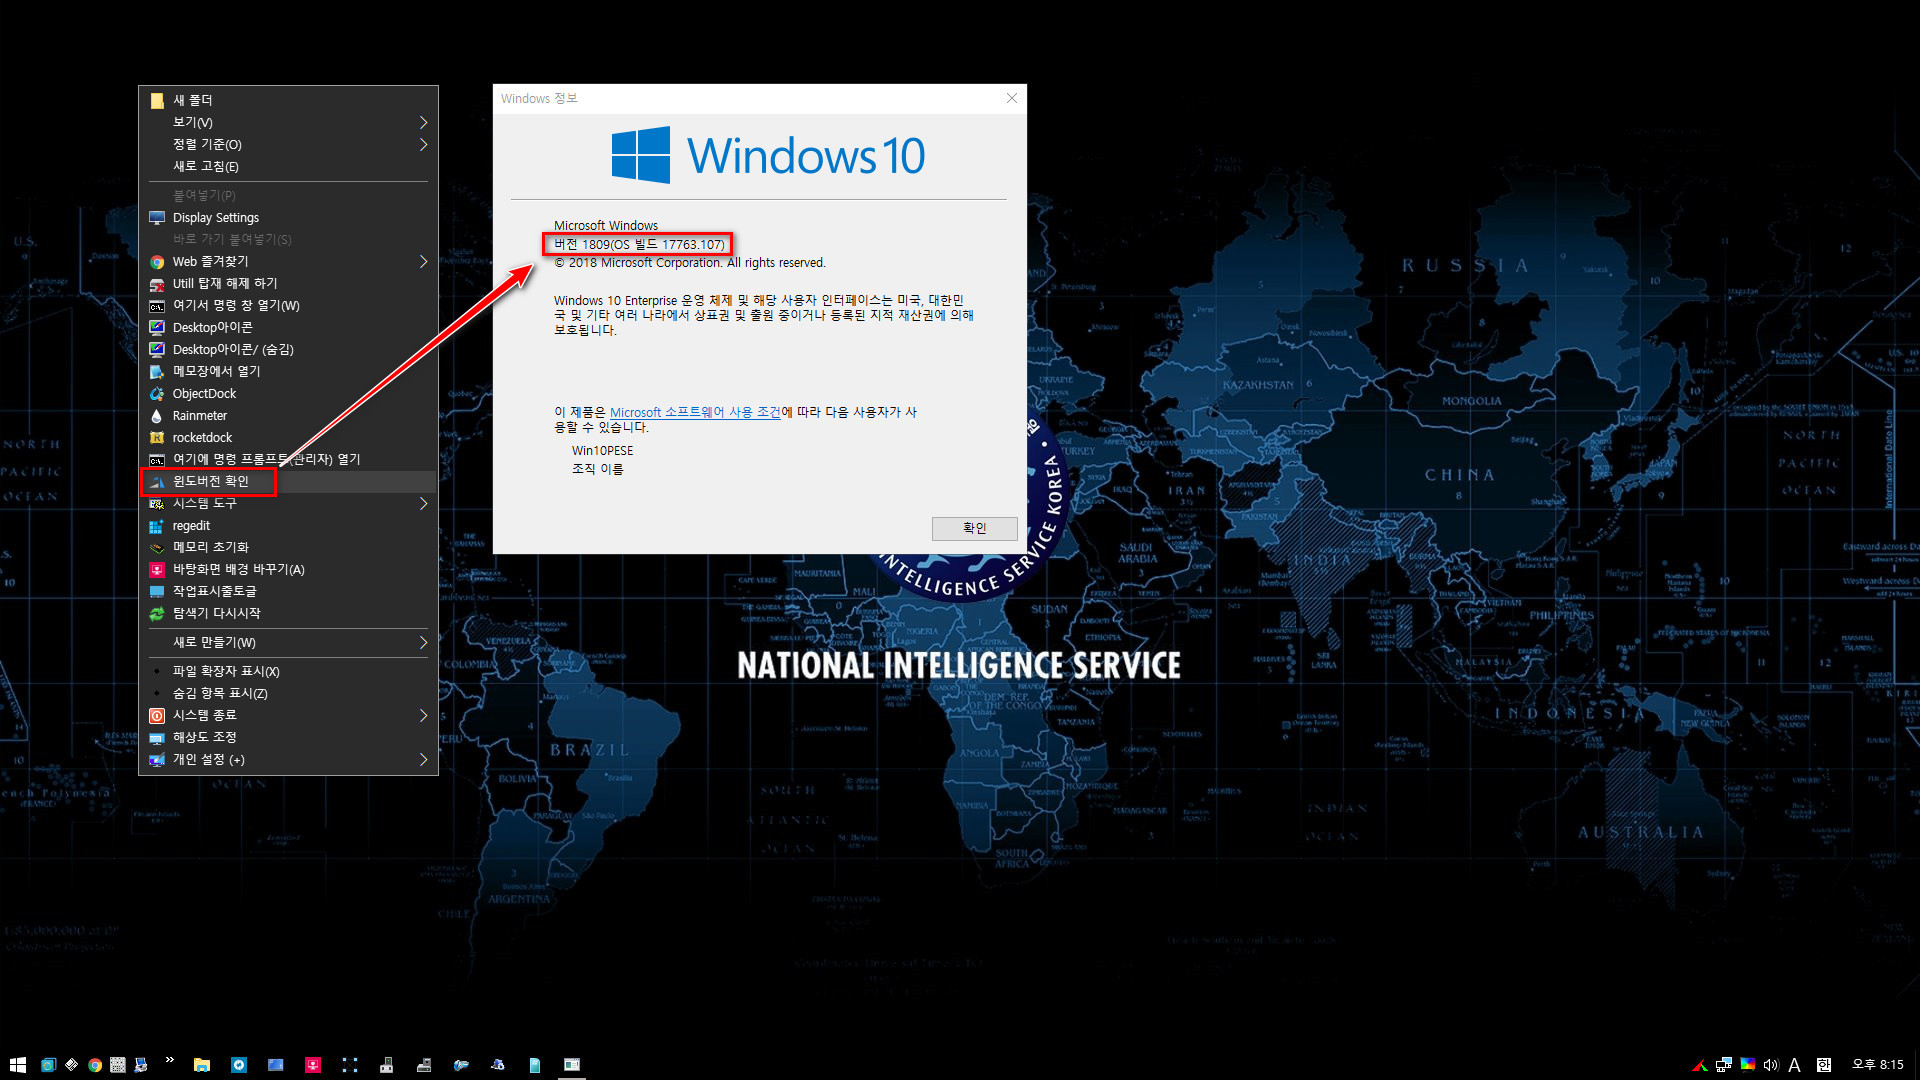The width and height of the screenshot is (1920, 1080).
Task: Open the colored dots grid taskbar icon
Action: click(x=118, y=1065)
